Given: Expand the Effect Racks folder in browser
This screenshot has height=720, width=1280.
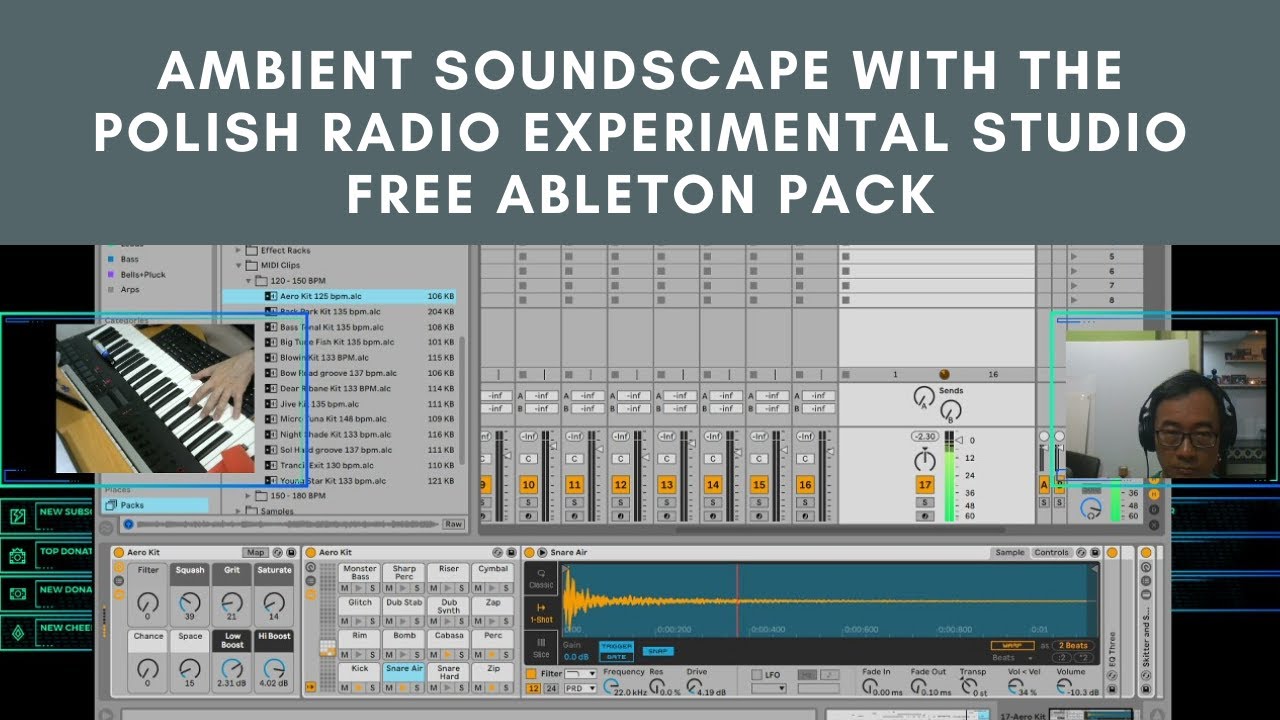Looking at the screenshot, I should tap(238, 250).
